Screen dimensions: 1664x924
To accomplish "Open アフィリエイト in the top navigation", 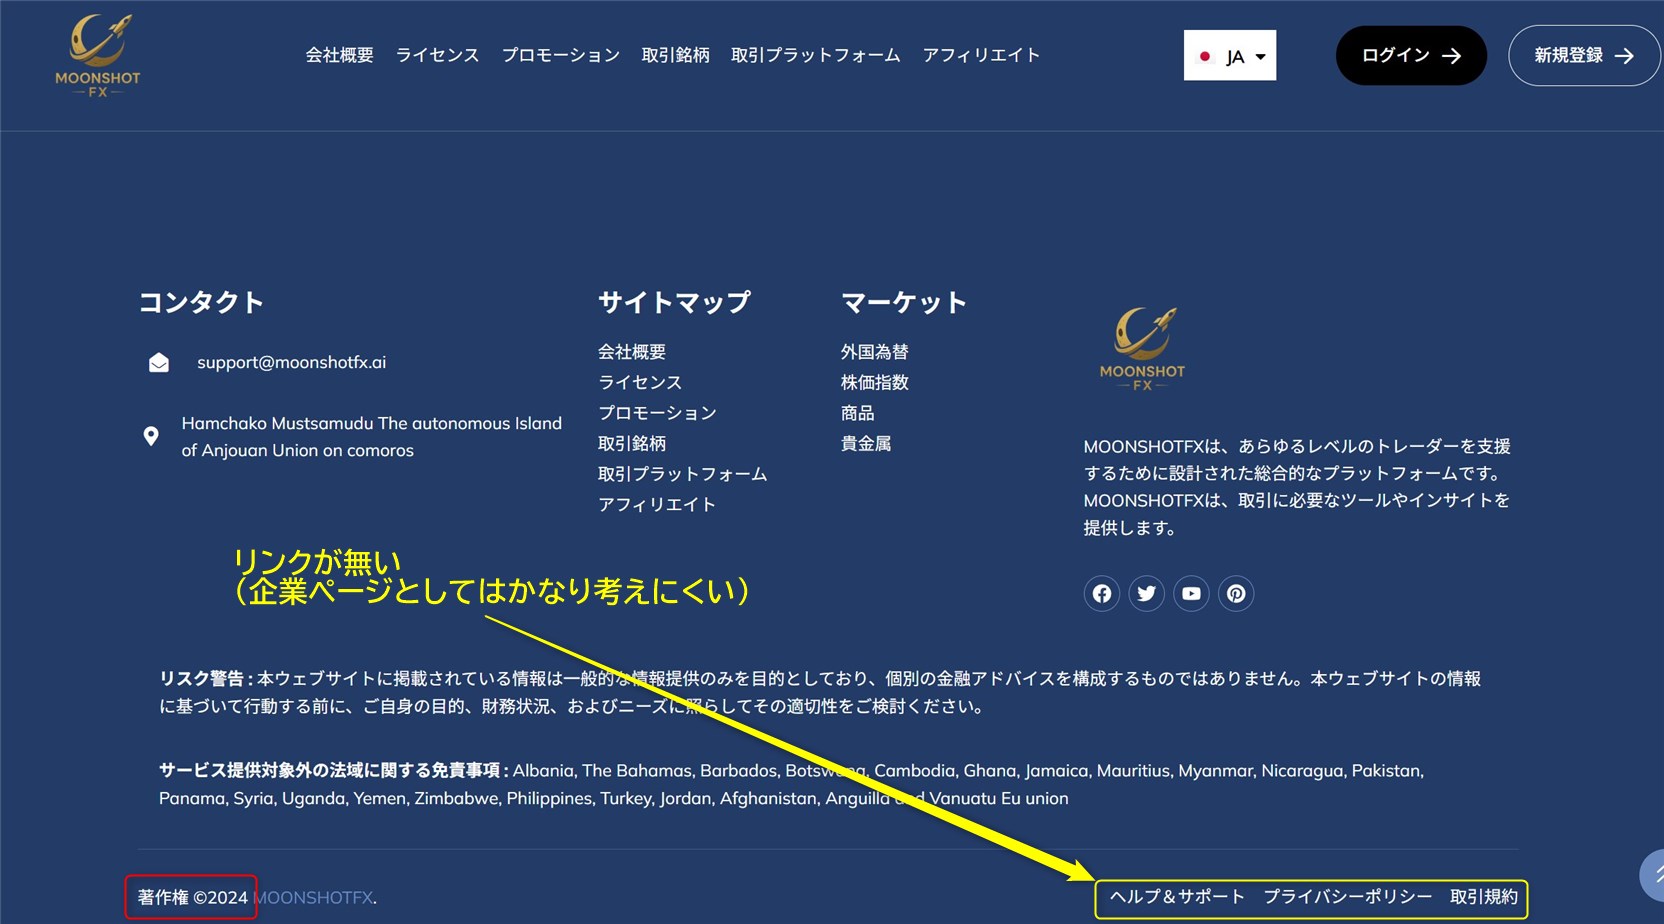I will pyautogui.click(x=981, y=56).
